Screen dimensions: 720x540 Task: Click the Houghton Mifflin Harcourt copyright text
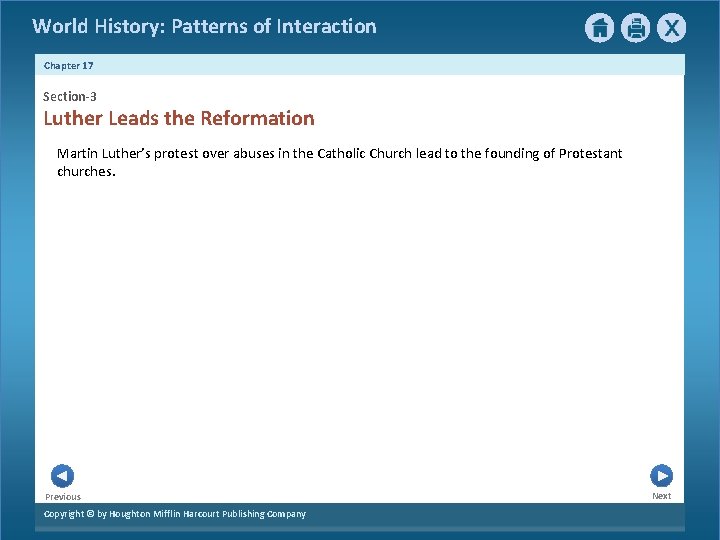pos(174,514)
